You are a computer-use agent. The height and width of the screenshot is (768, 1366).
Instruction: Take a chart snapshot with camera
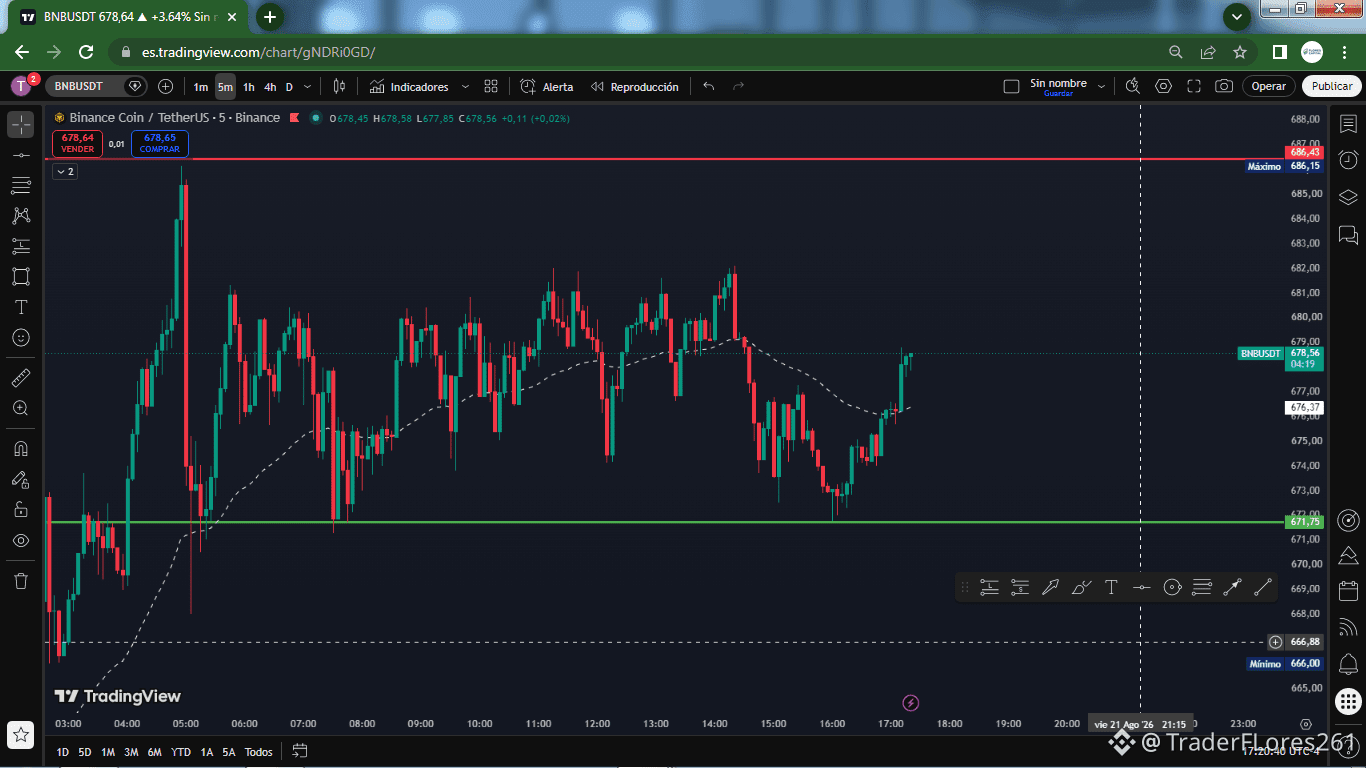[x=1224, y=87]
